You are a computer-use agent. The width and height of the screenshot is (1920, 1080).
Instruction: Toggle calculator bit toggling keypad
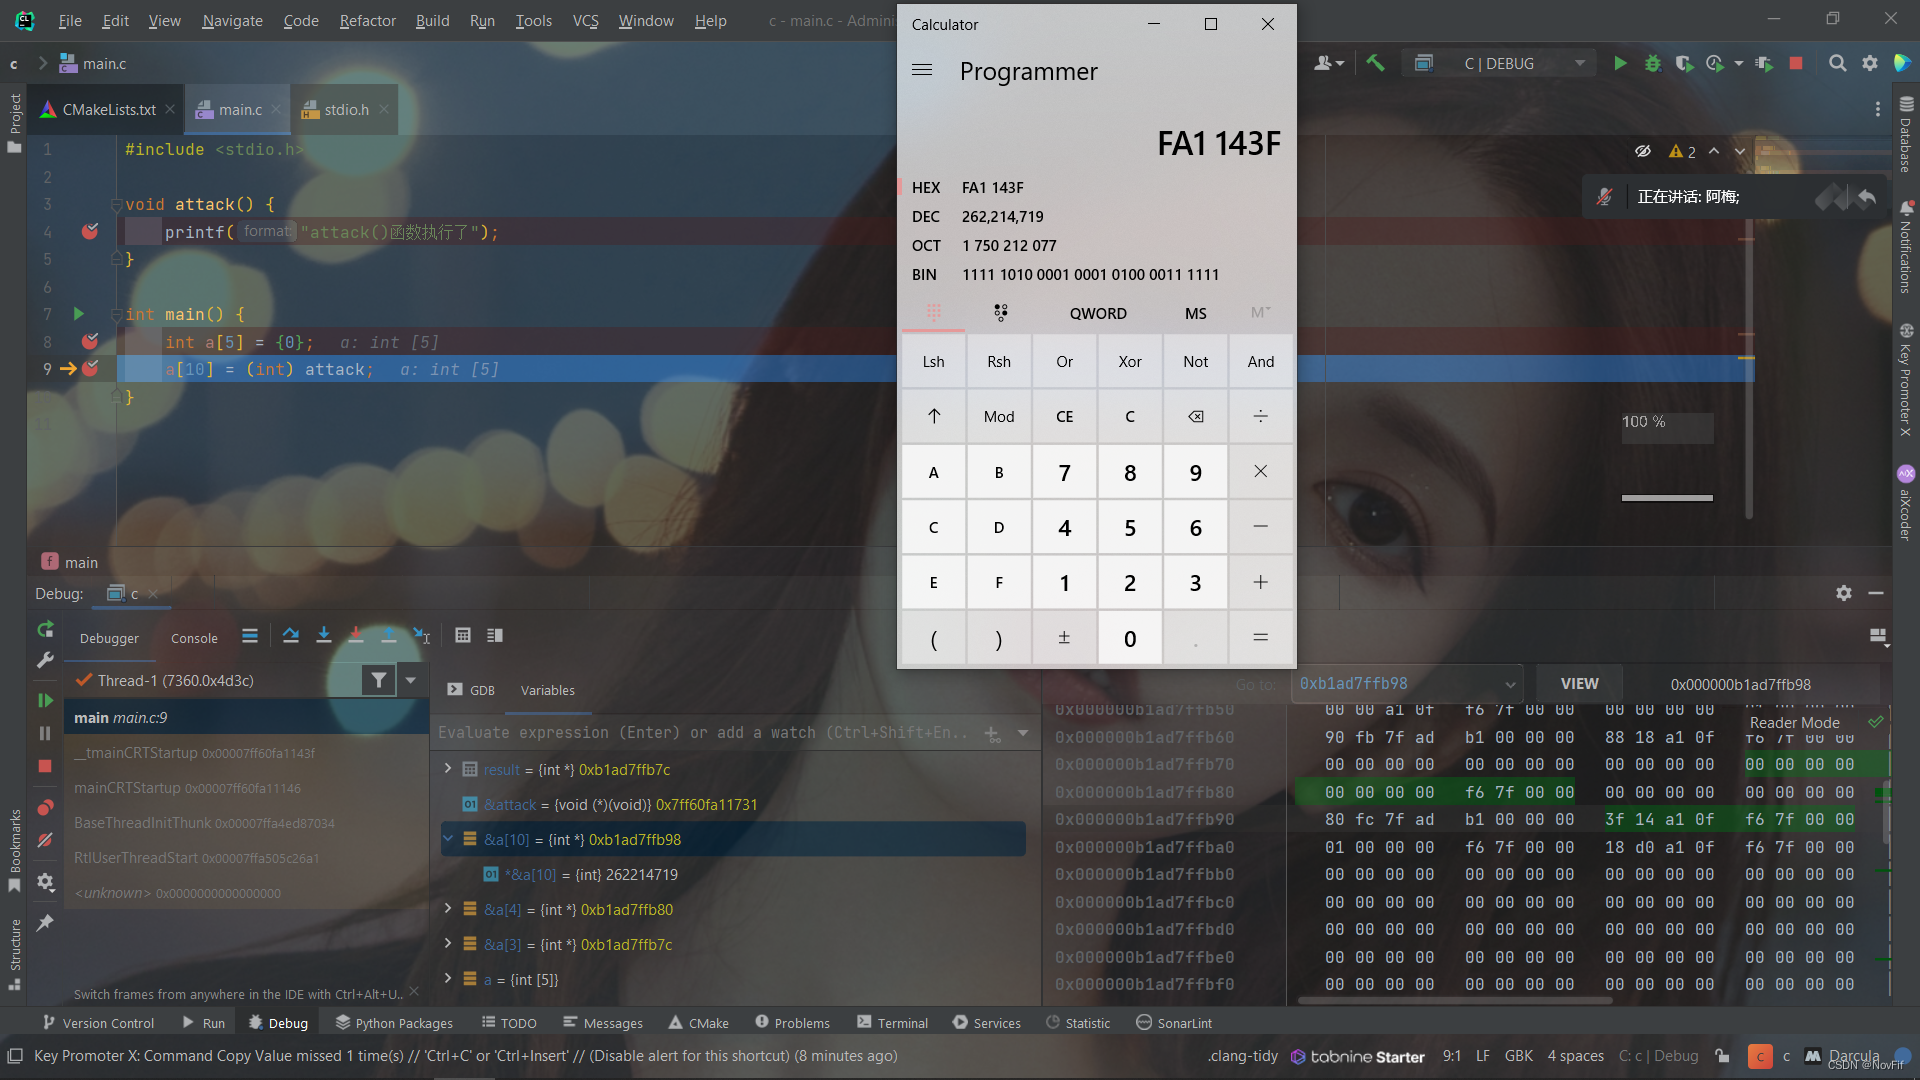coord(1000,313)
